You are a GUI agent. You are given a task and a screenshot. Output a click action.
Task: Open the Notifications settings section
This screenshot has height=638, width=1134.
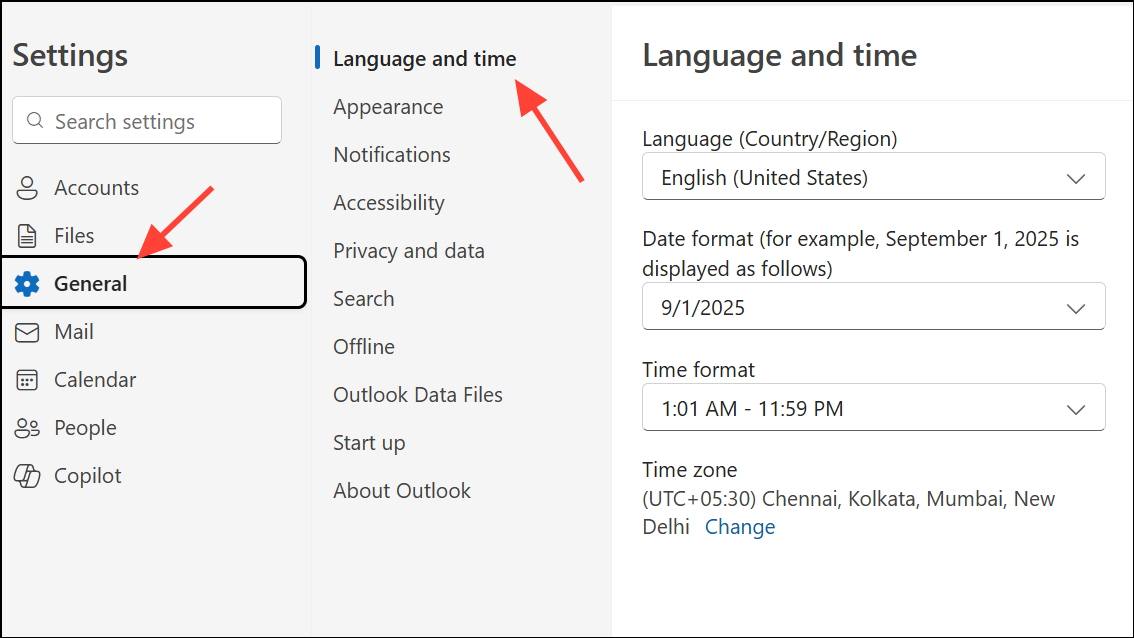[x=392, y=155]
